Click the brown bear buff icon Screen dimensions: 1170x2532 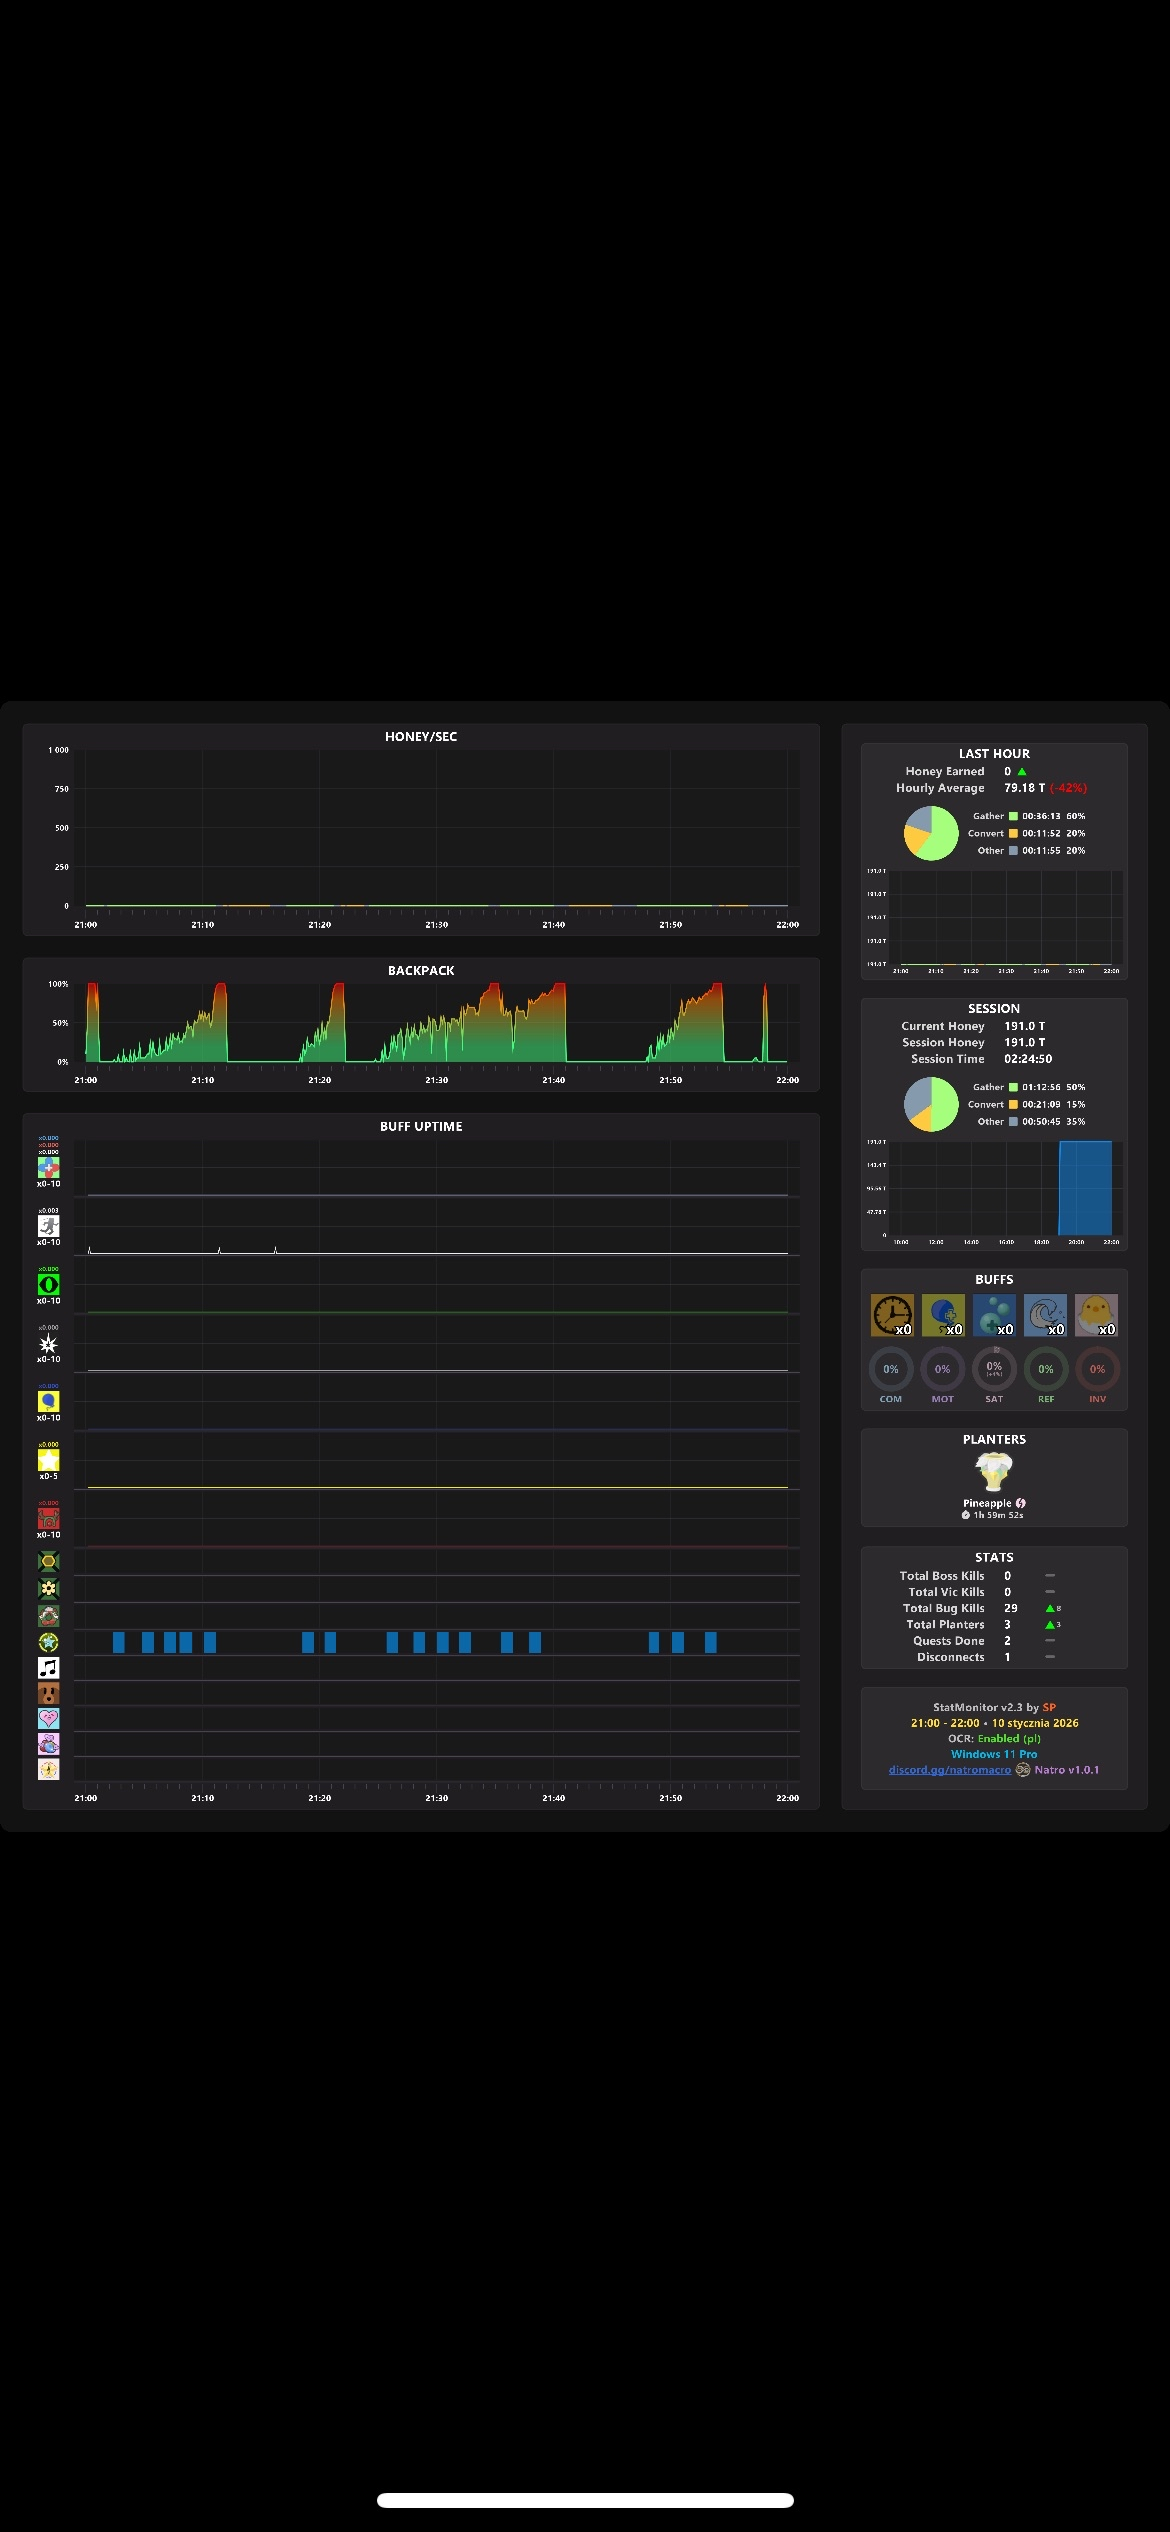click(48, 1693)
